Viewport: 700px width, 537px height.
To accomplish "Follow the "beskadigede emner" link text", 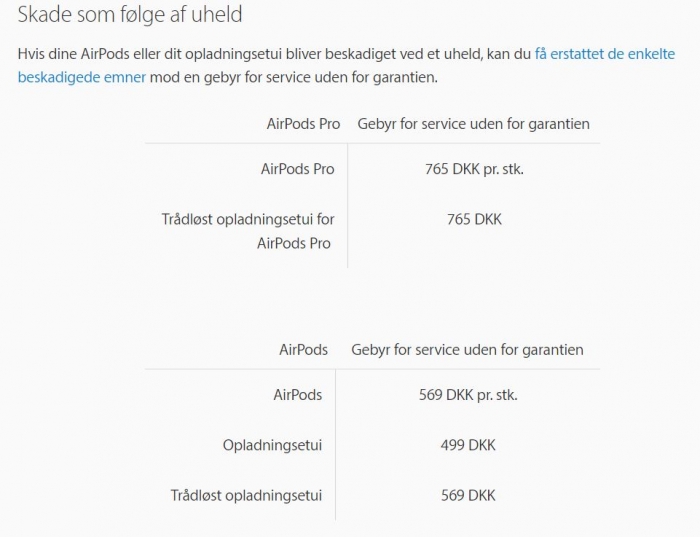I will pyautogui.click(x=82, y=77).
